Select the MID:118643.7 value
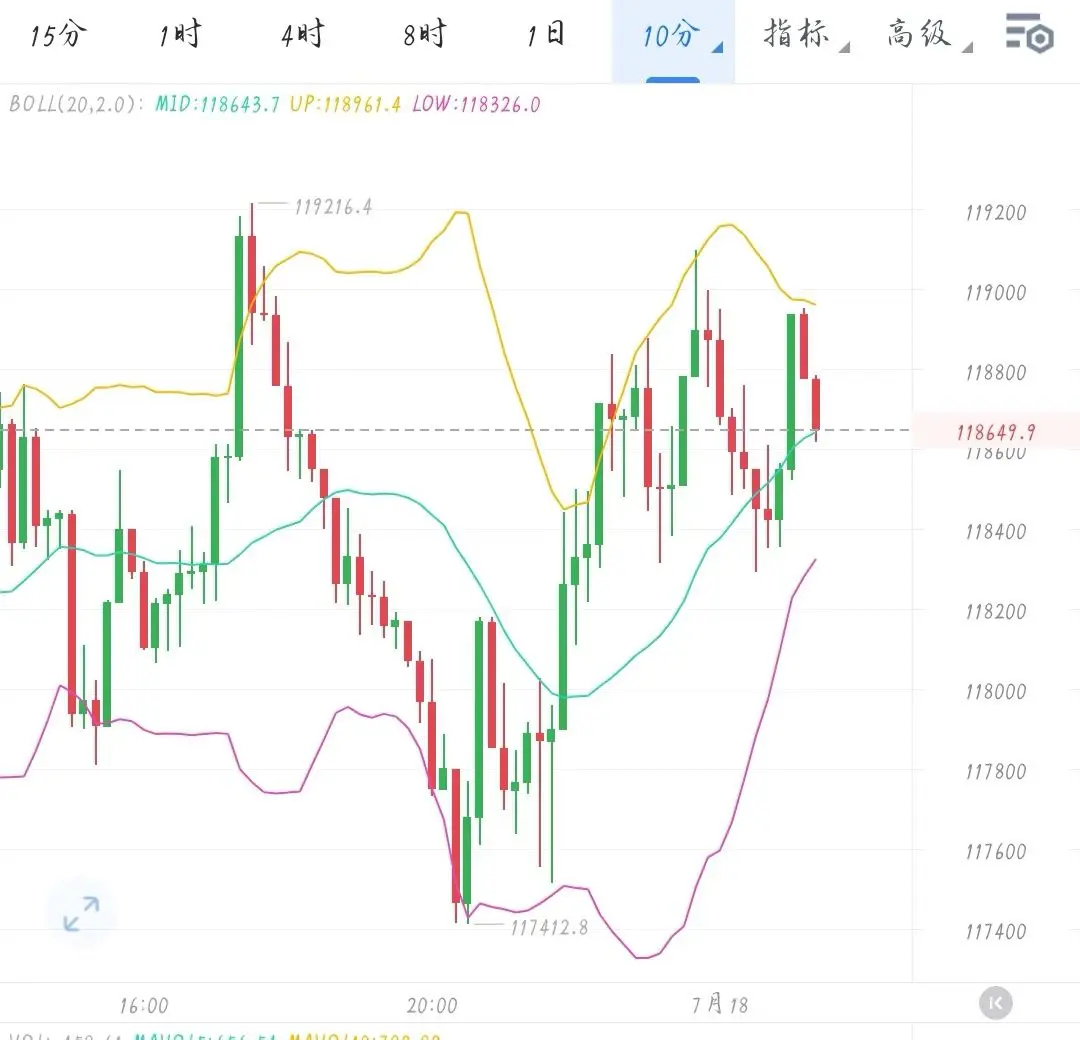Image resolution: width=1080 pixels, height=1040 pixels. tap(217, 105)
